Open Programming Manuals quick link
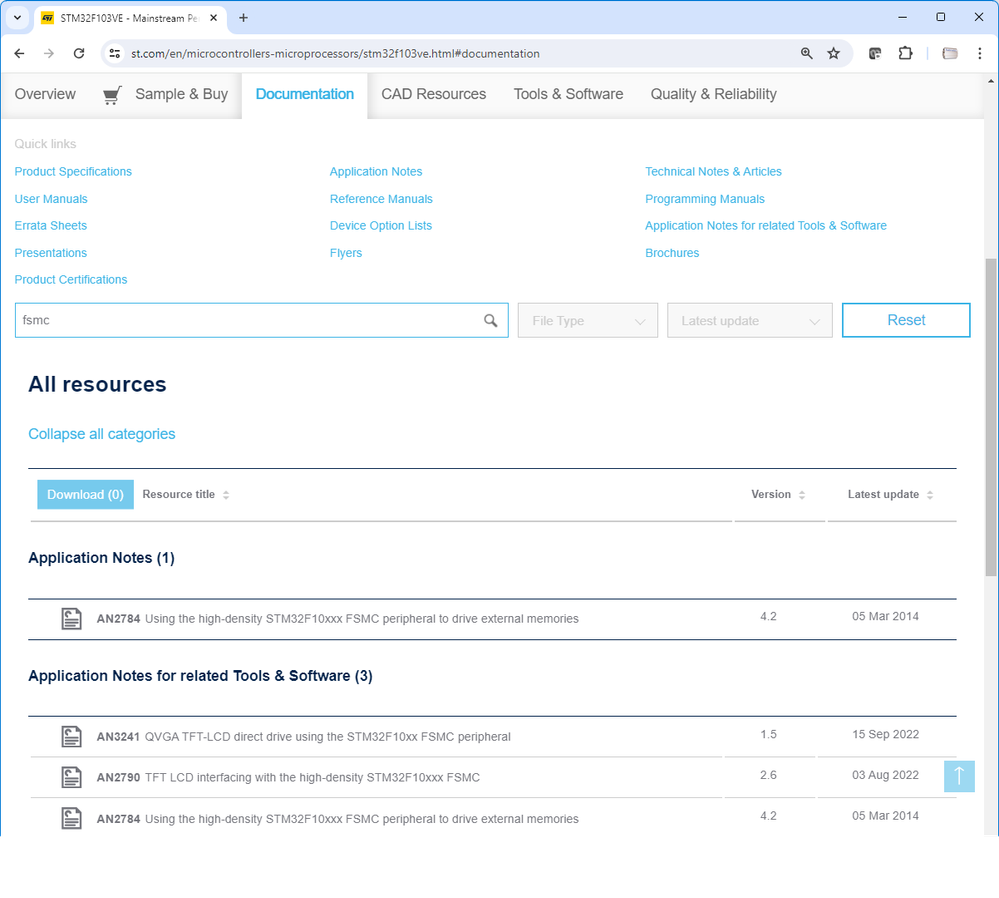 point(705,199)
